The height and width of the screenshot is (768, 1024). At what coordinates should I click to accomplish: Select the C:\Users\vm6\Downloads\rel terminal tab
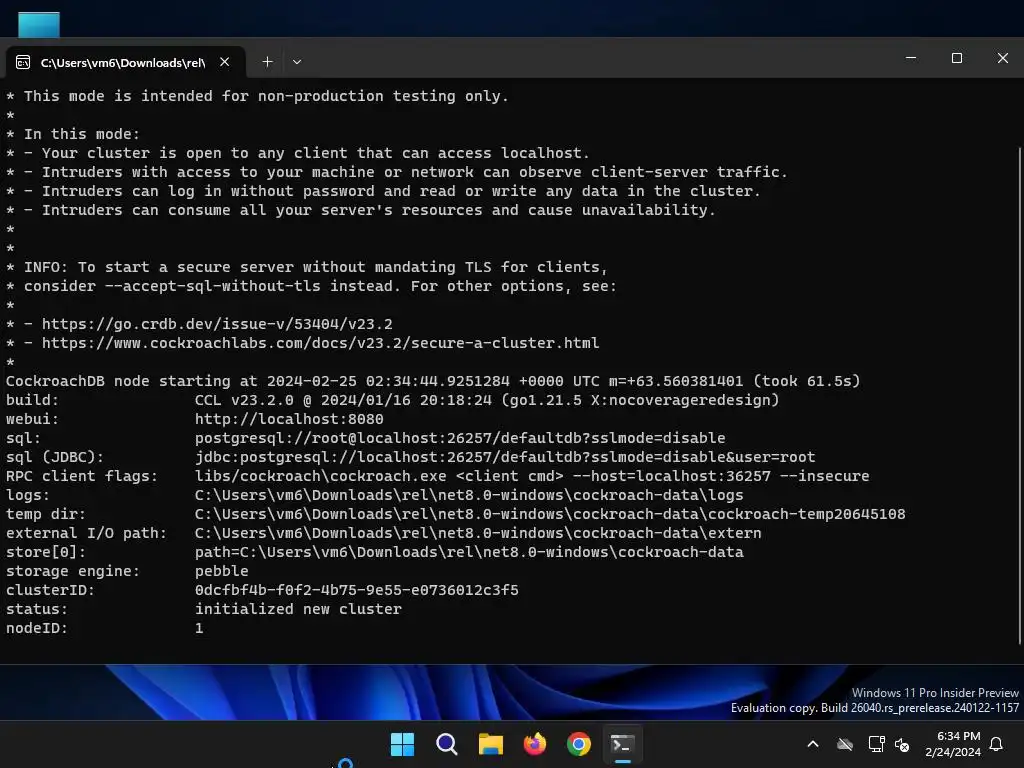[x=125, y=62]
